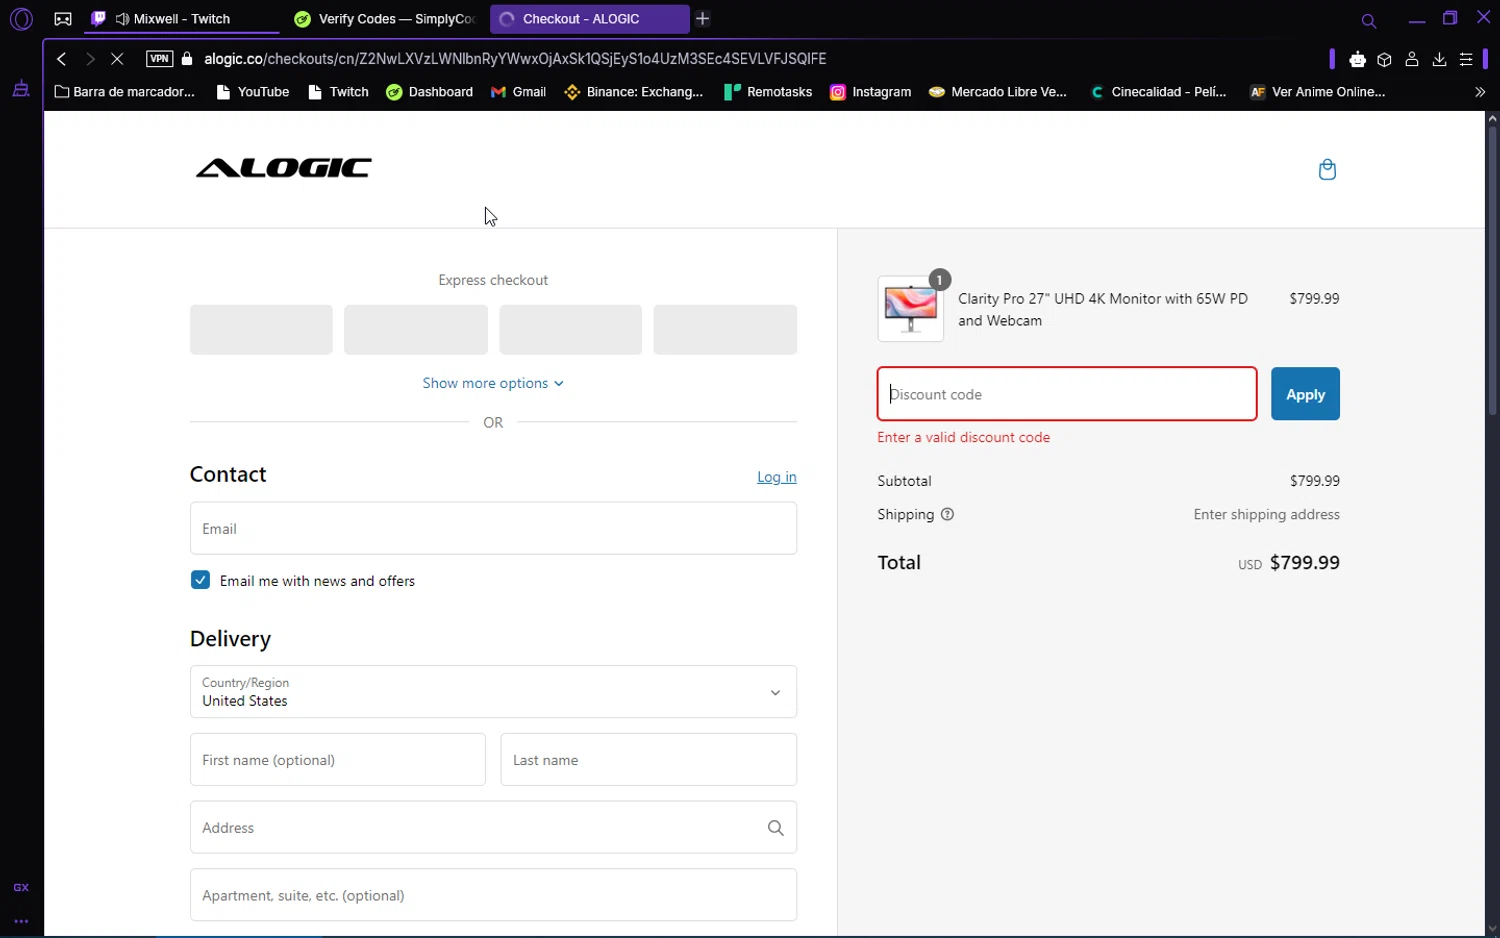This screenshot has width=1500, height=938.
Task: Click the robot-shaped toolbar icon
Action: coord(1357,60)
